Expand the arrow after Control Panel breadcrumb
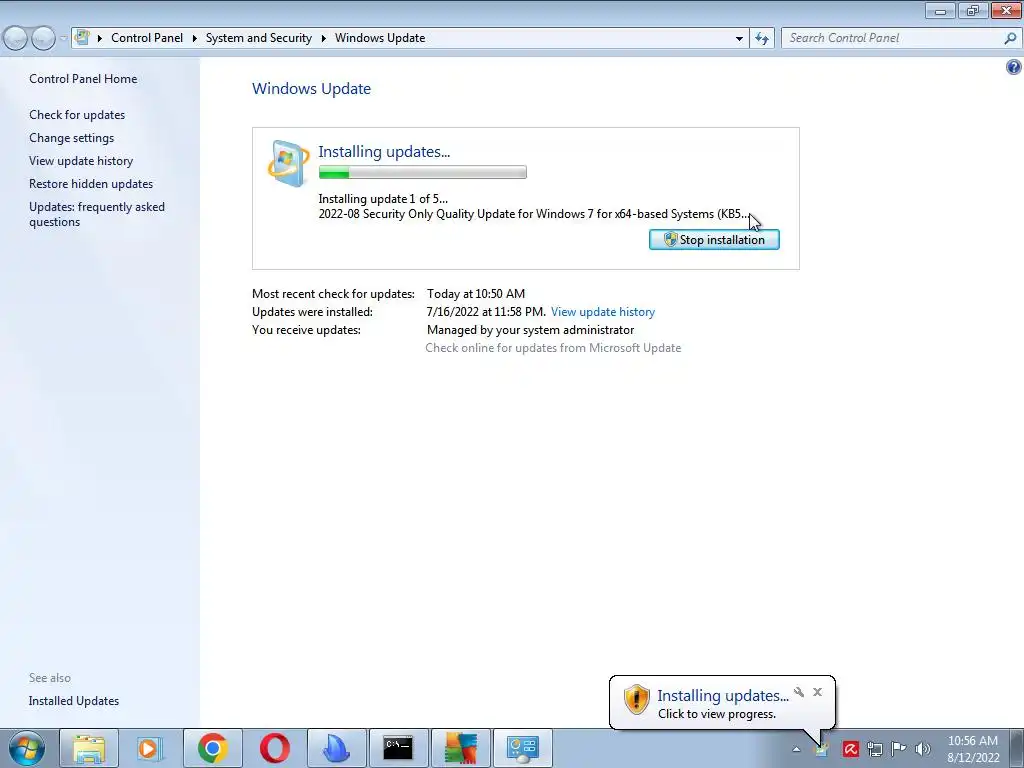Image resolution: width=1024 pixels, height=768 pixels. (x=195, y=38)
